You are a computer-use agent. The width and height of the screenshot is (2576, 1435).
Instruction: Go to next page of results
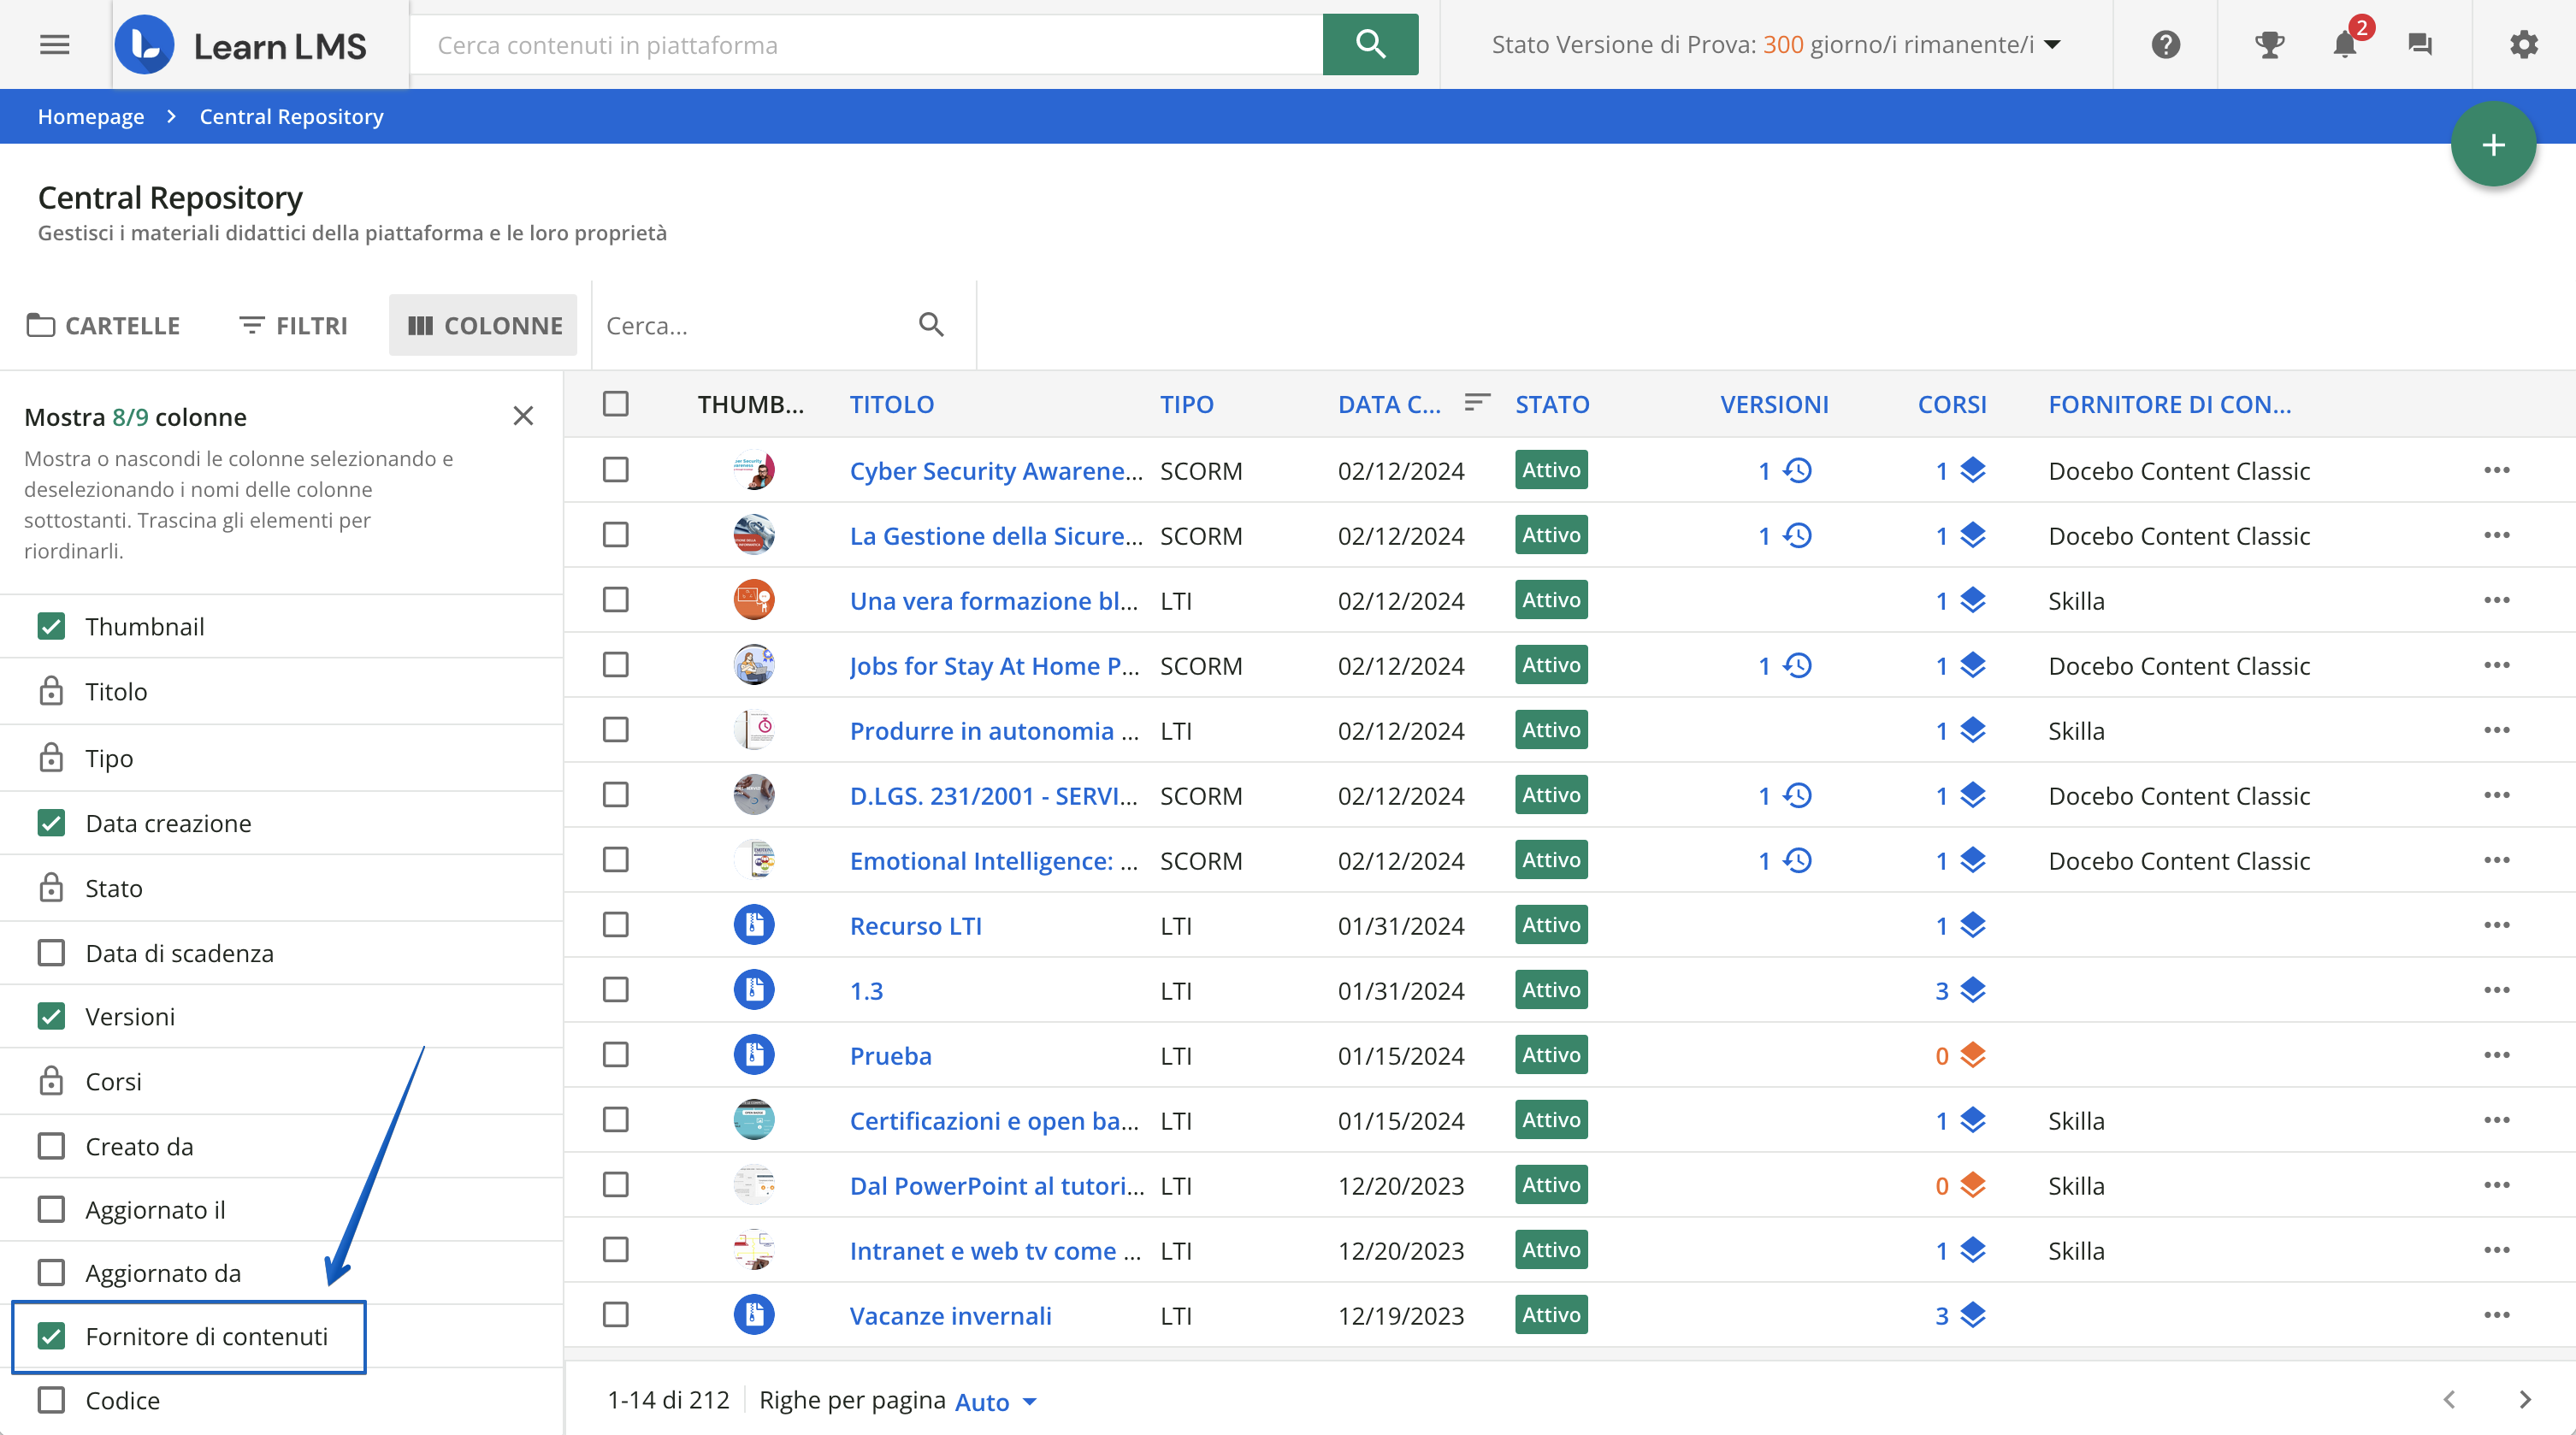[x=2525, y=1400]
